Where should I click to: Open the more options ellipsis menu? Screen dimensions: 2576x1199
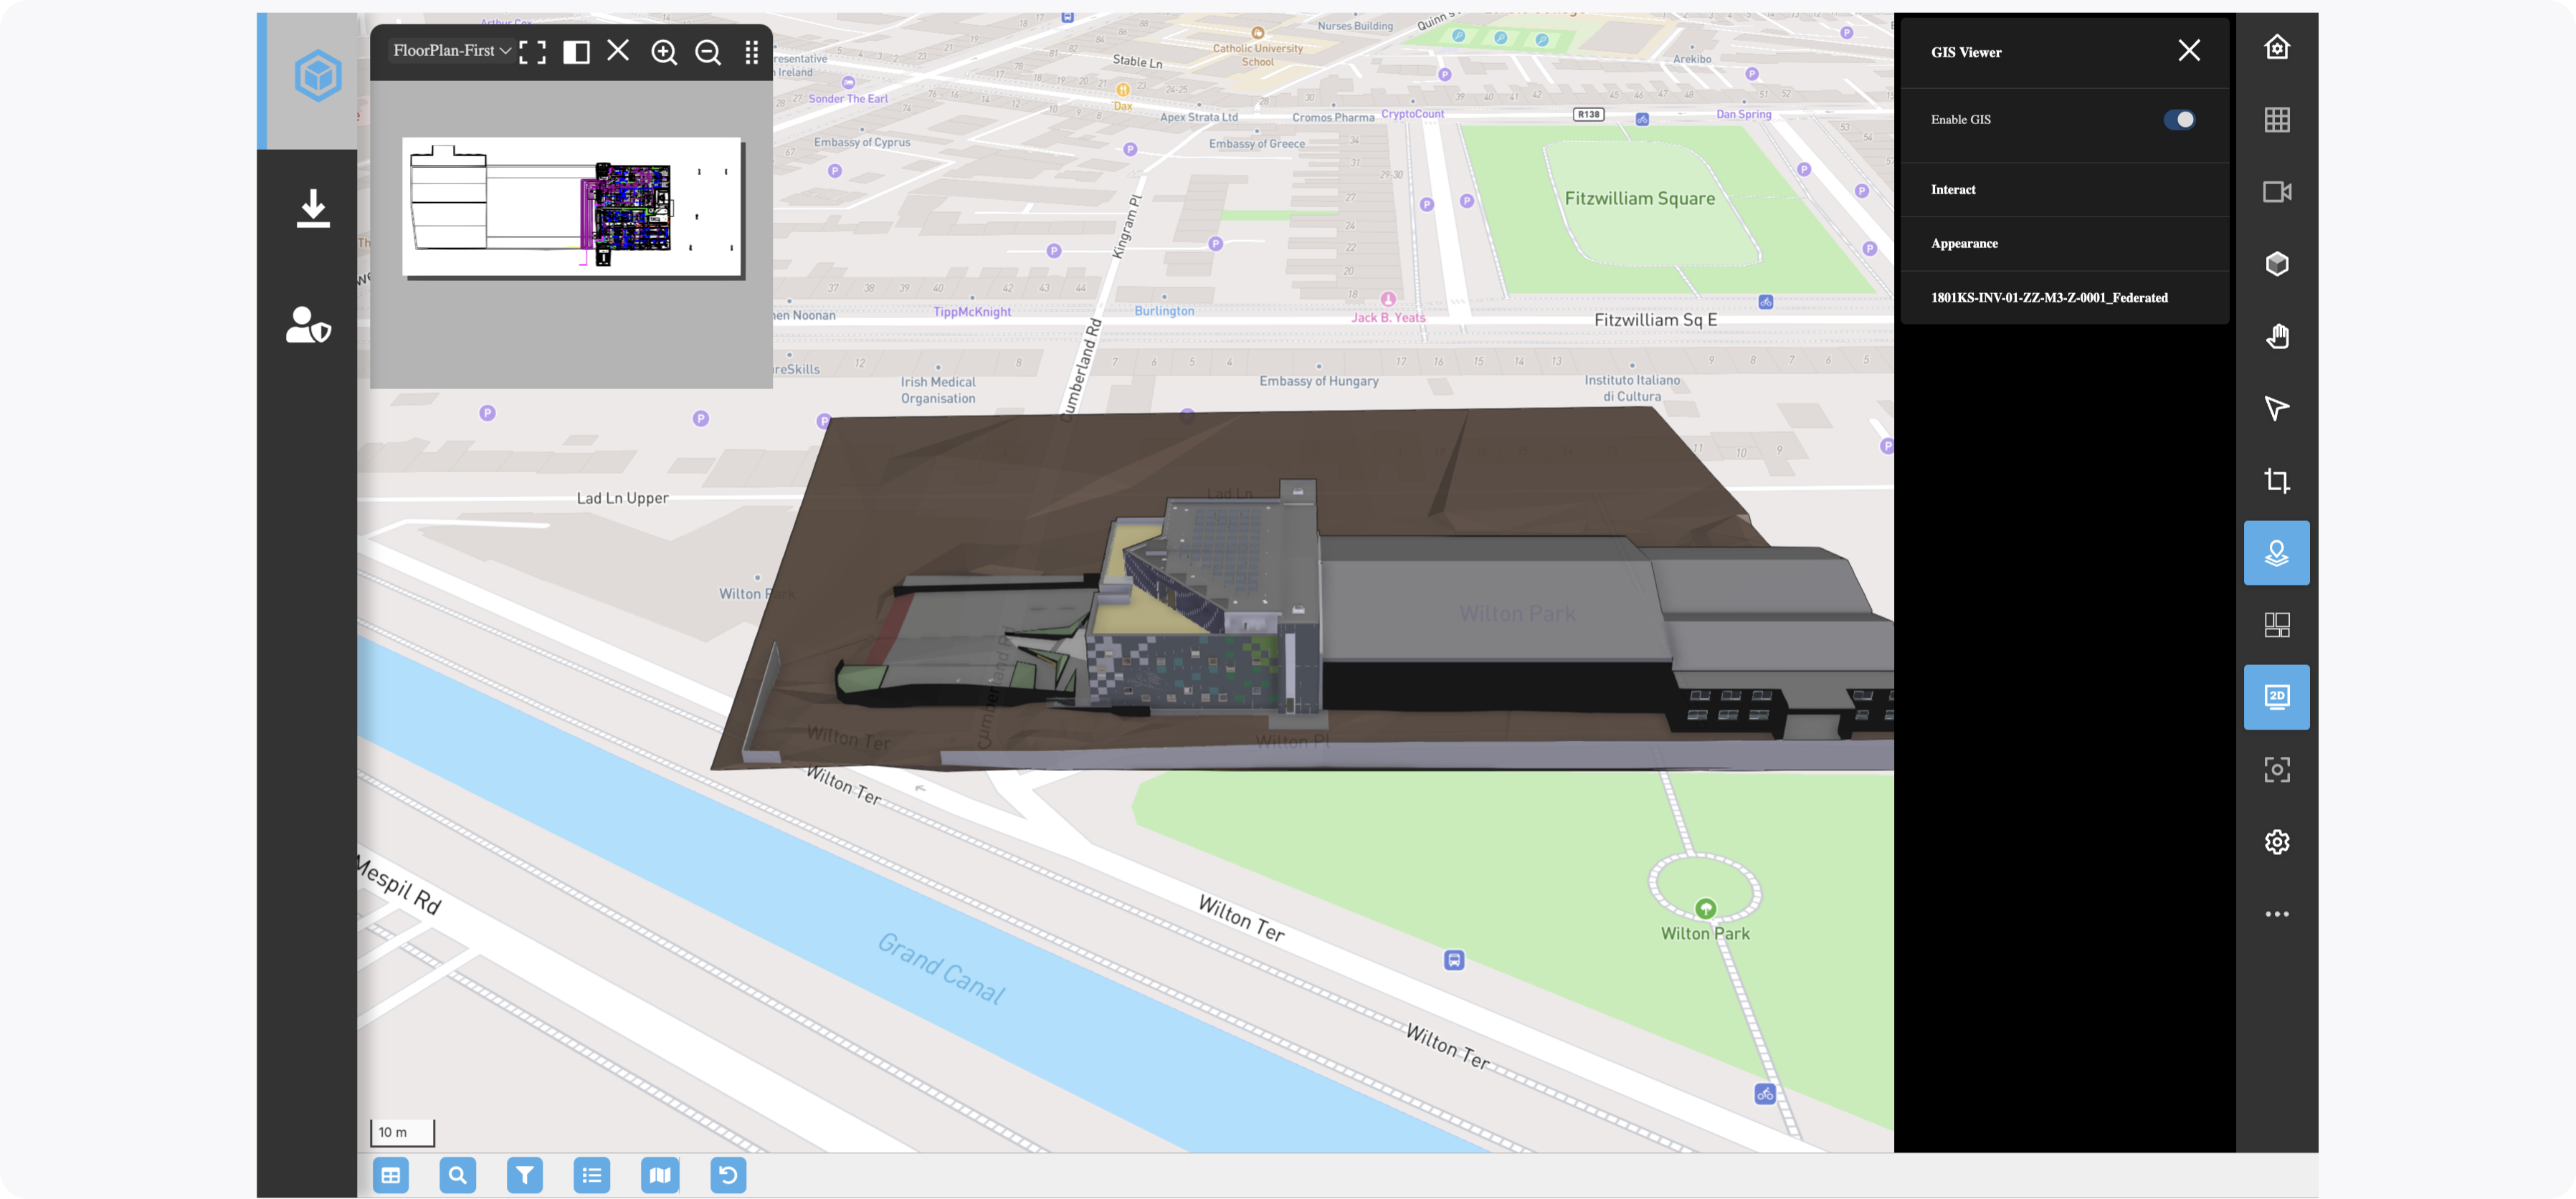(2276, 914)
